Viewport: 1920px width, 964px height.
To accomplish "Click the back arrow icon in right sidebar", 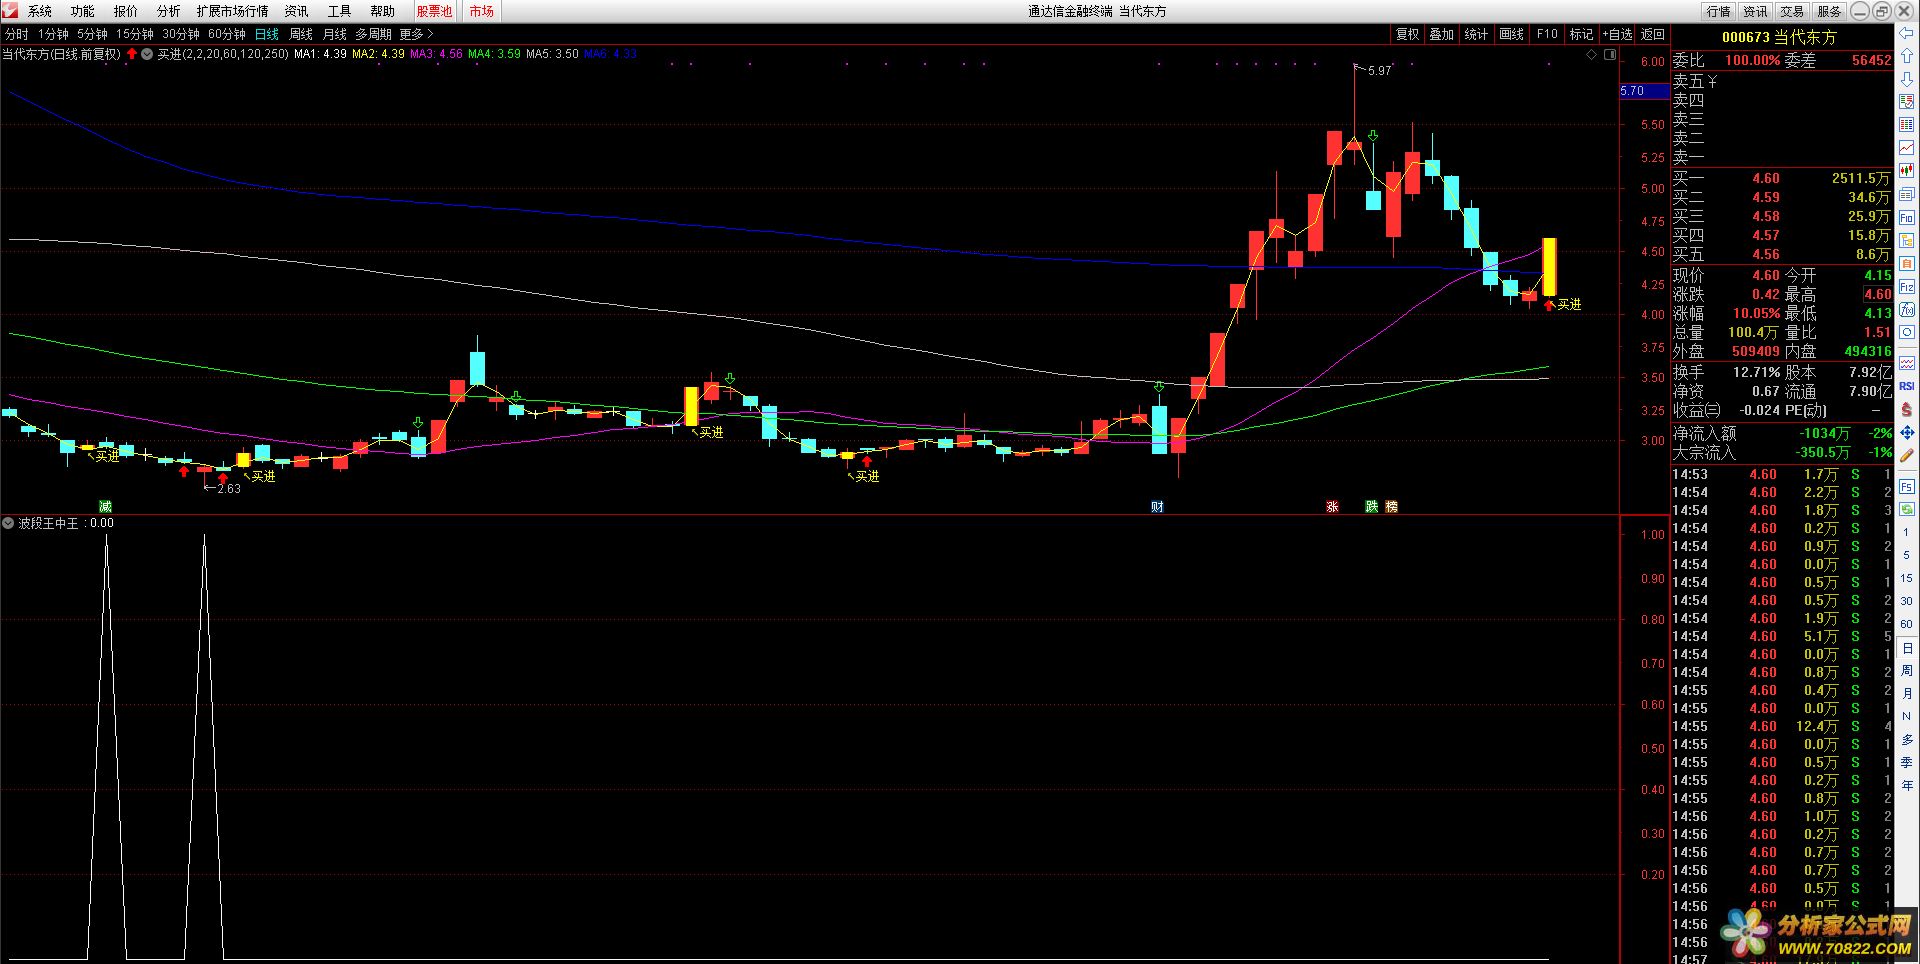I will coord(1907,33).
